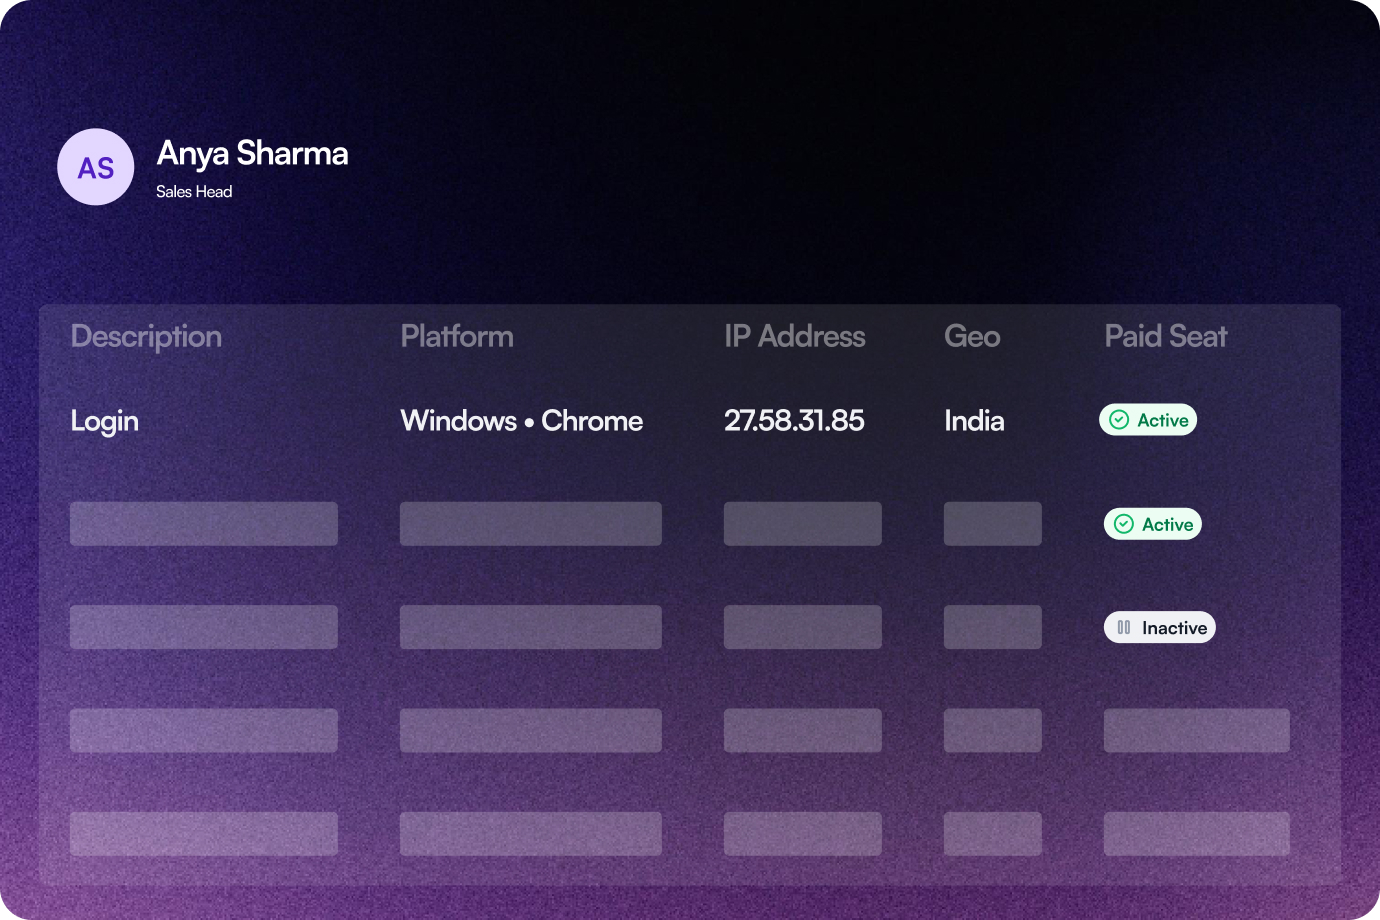The width and height of the screenshot is (1380, 920).
Task: Expand the Platform column header
Action: click(x=456, y=337)
